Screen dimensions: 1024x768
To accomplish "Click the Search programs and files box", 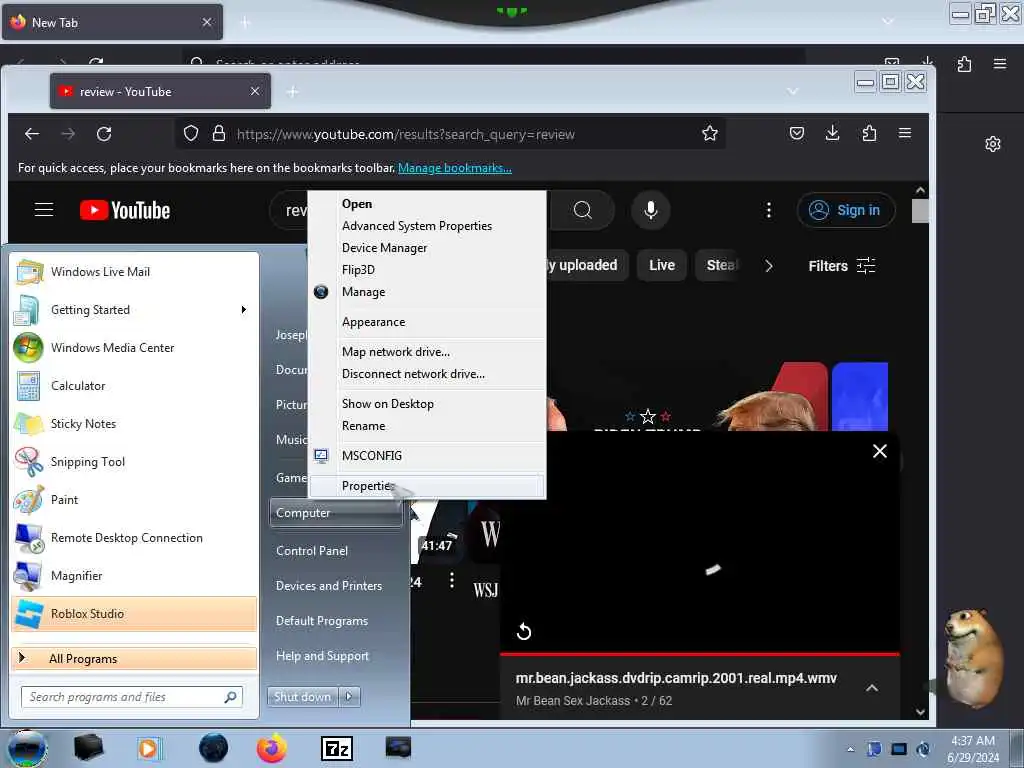I will 132,697.
